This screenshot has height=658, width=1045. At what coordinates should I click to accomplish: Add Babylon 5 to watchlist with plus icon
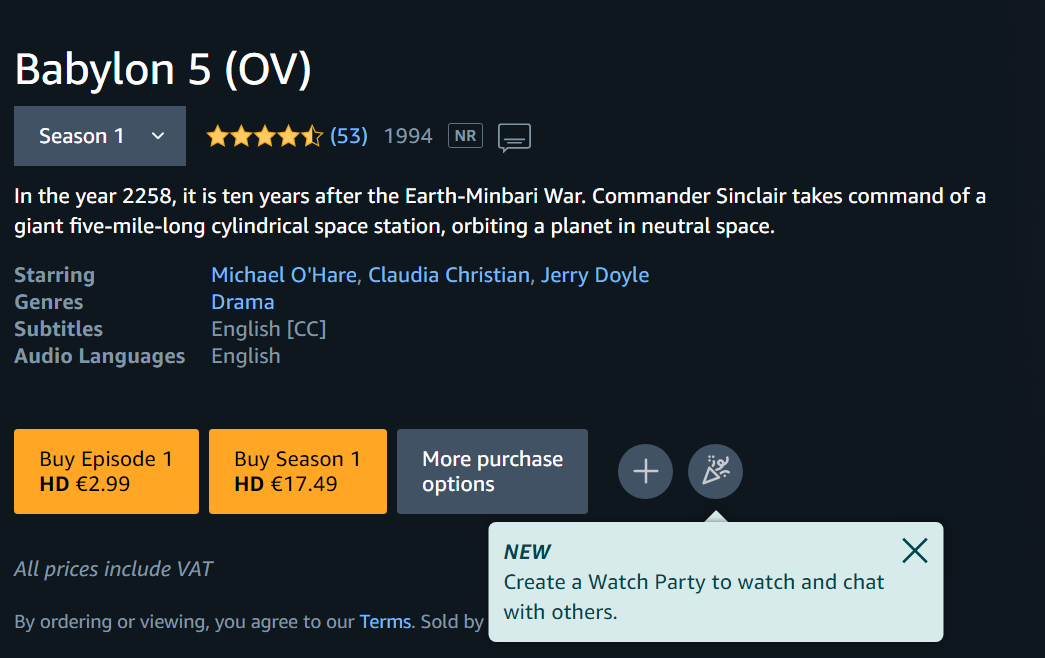point(645,471)
